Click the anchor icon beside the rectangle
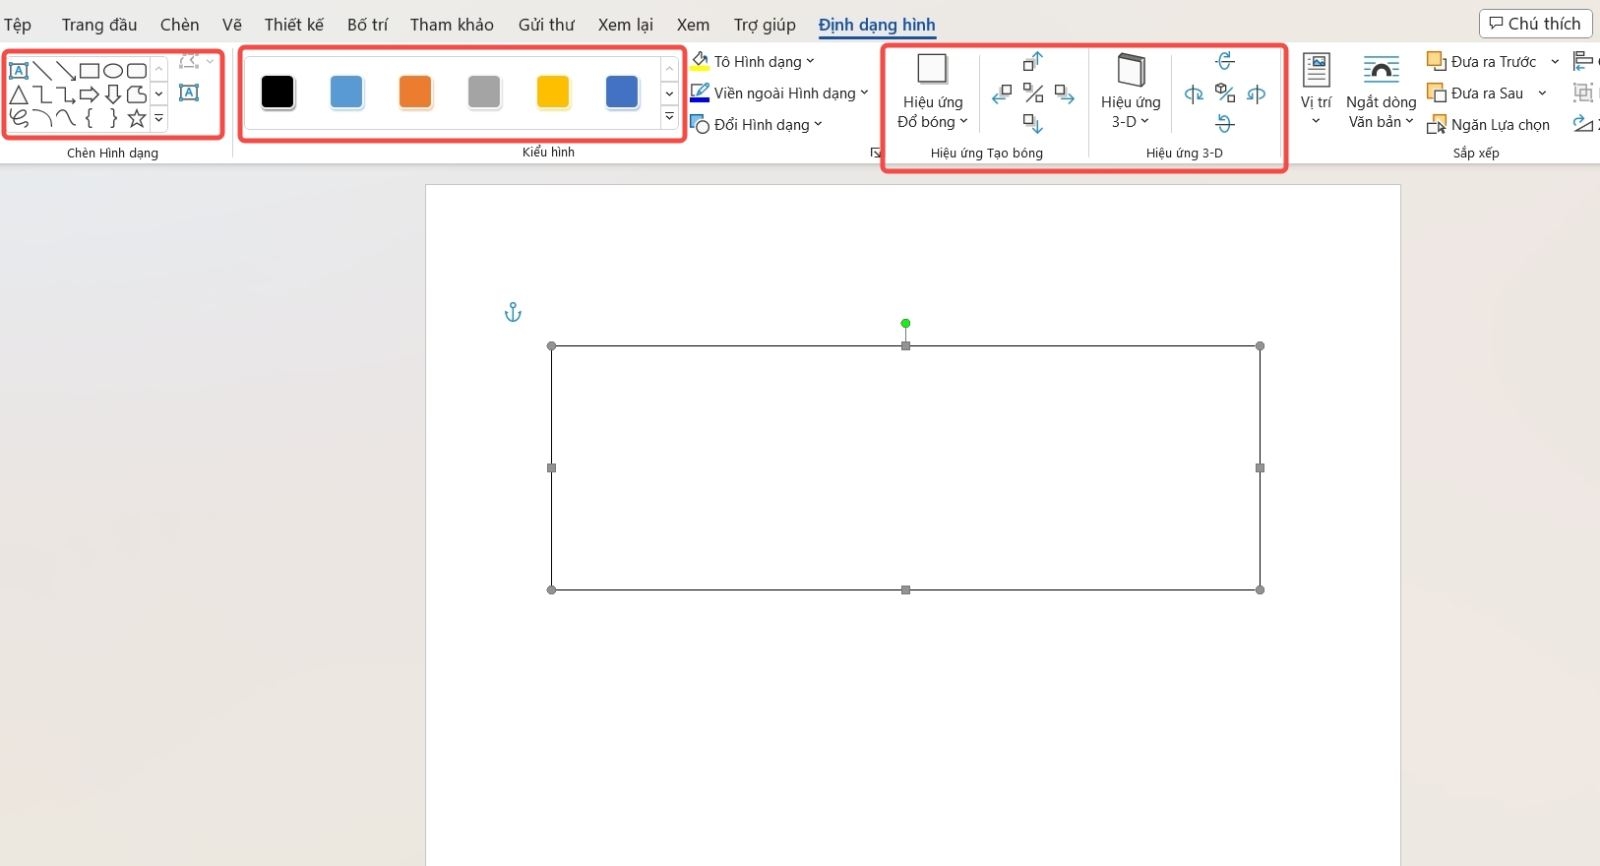Screen dimensions: 1600x866 pos(513,312)
